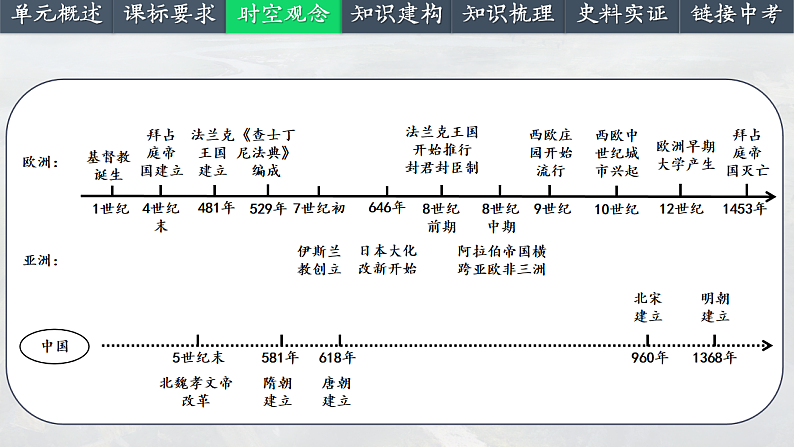This screenshot has width=794, height=447.
Task: Open the 链接中考 tab
Action: coord(737,16)
